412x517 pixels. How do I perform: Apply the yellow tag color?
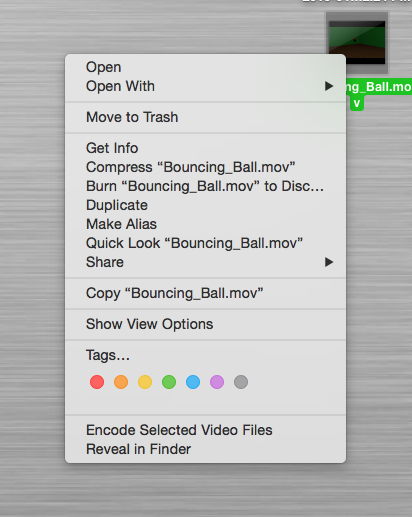coord(145,382)
